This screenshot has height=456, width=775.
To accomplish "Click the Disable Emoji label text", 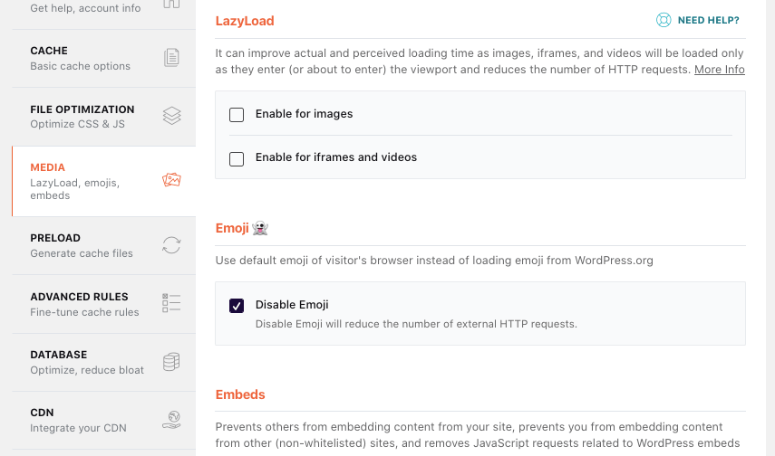I will click(292, 304).
